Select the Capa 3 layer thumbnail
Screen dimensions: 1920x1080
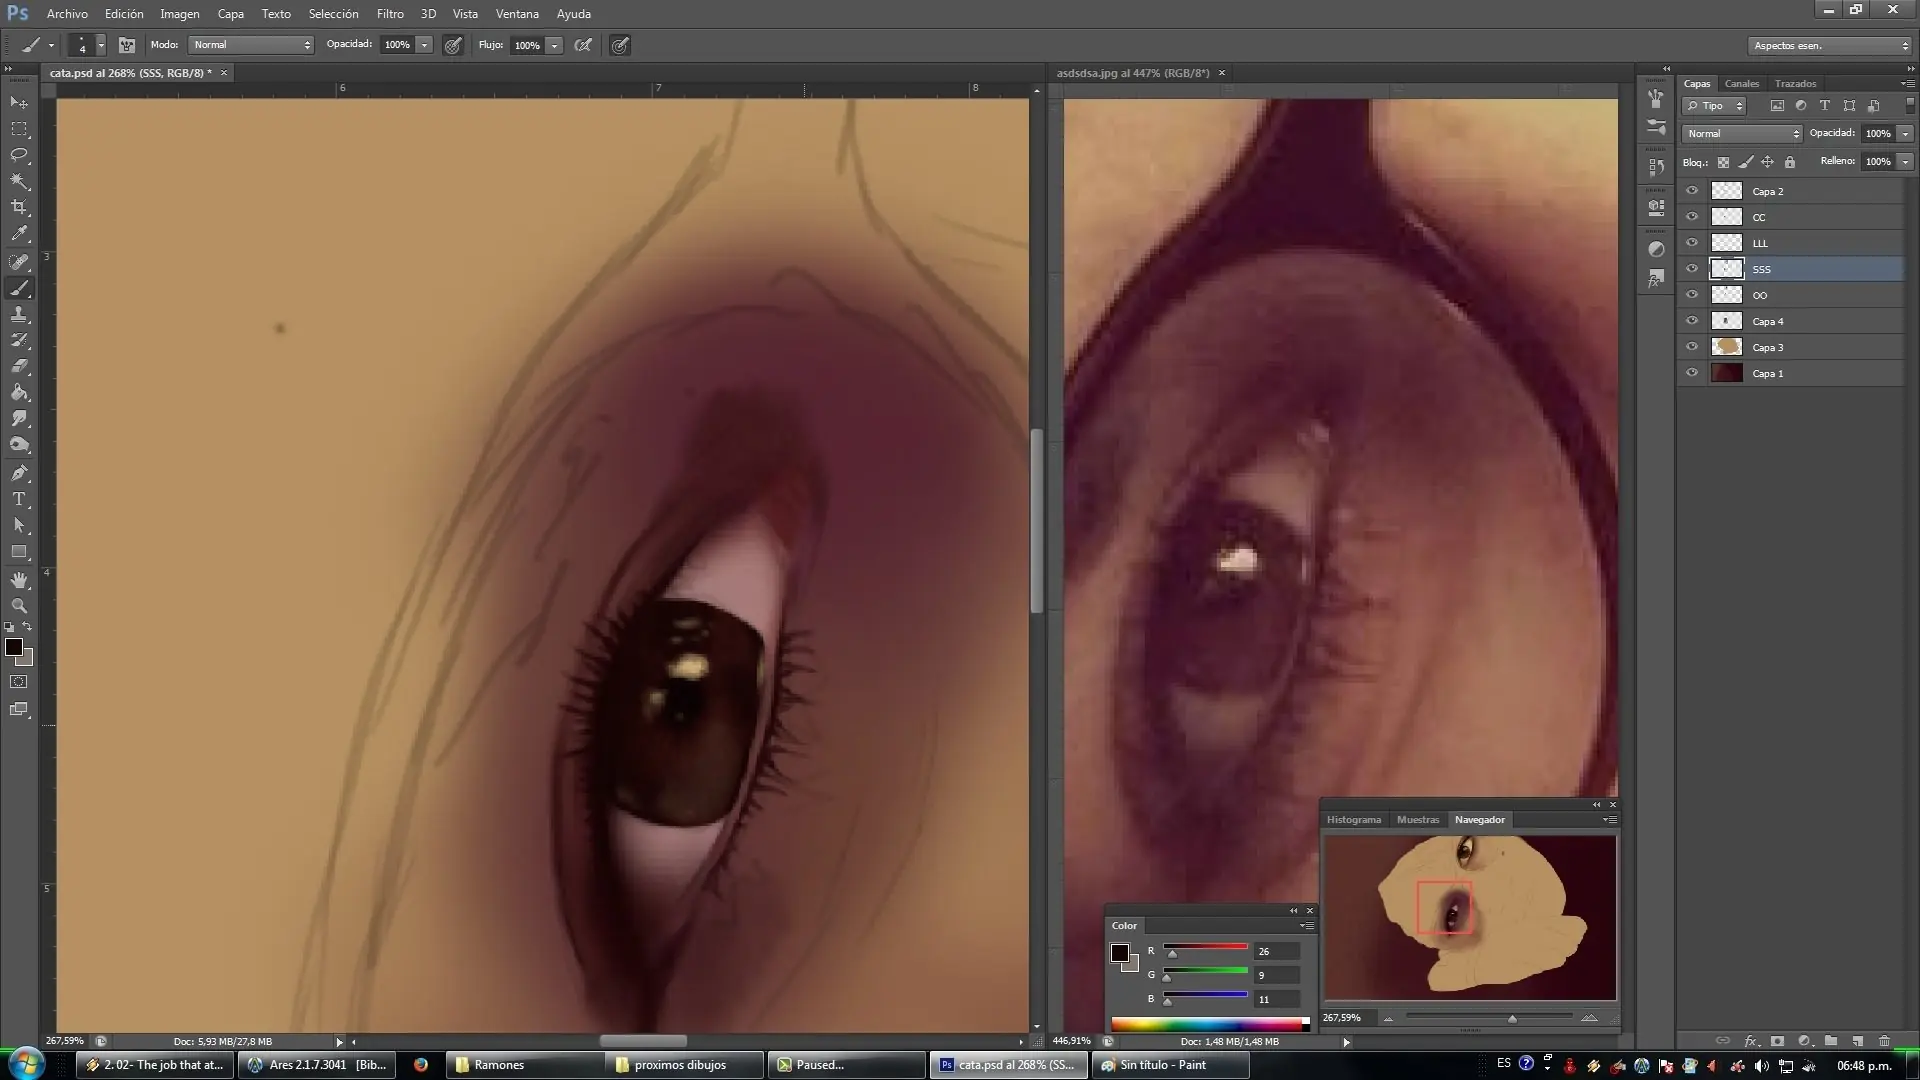pos(1727,347)
